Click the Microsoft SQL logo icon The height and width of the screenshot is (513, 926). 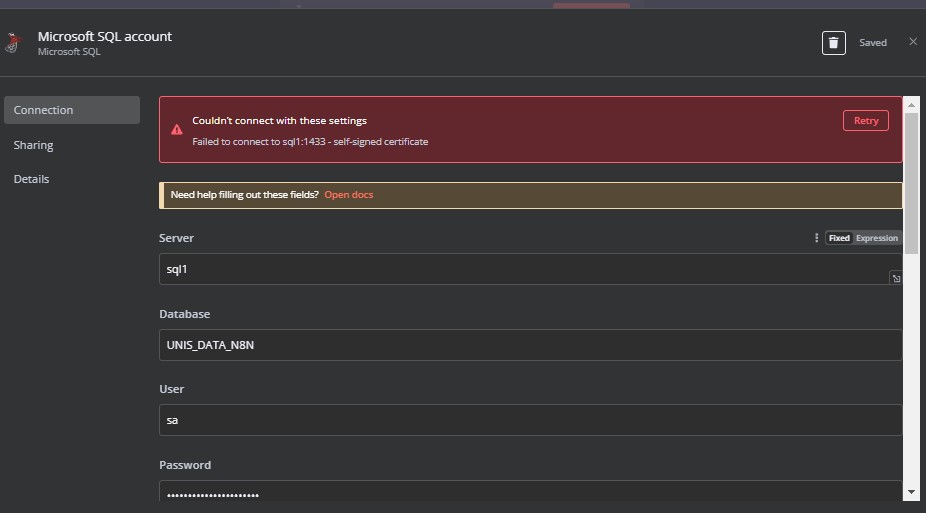coord(14,43)
